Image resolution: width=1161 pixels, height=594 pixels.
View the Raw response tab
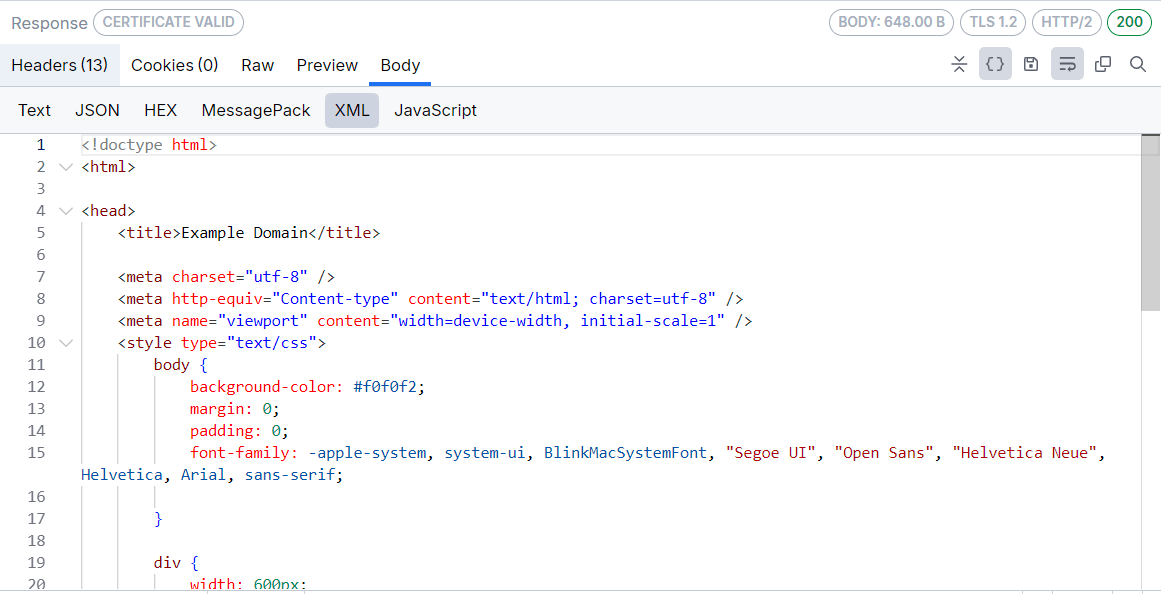coord(257,65)
